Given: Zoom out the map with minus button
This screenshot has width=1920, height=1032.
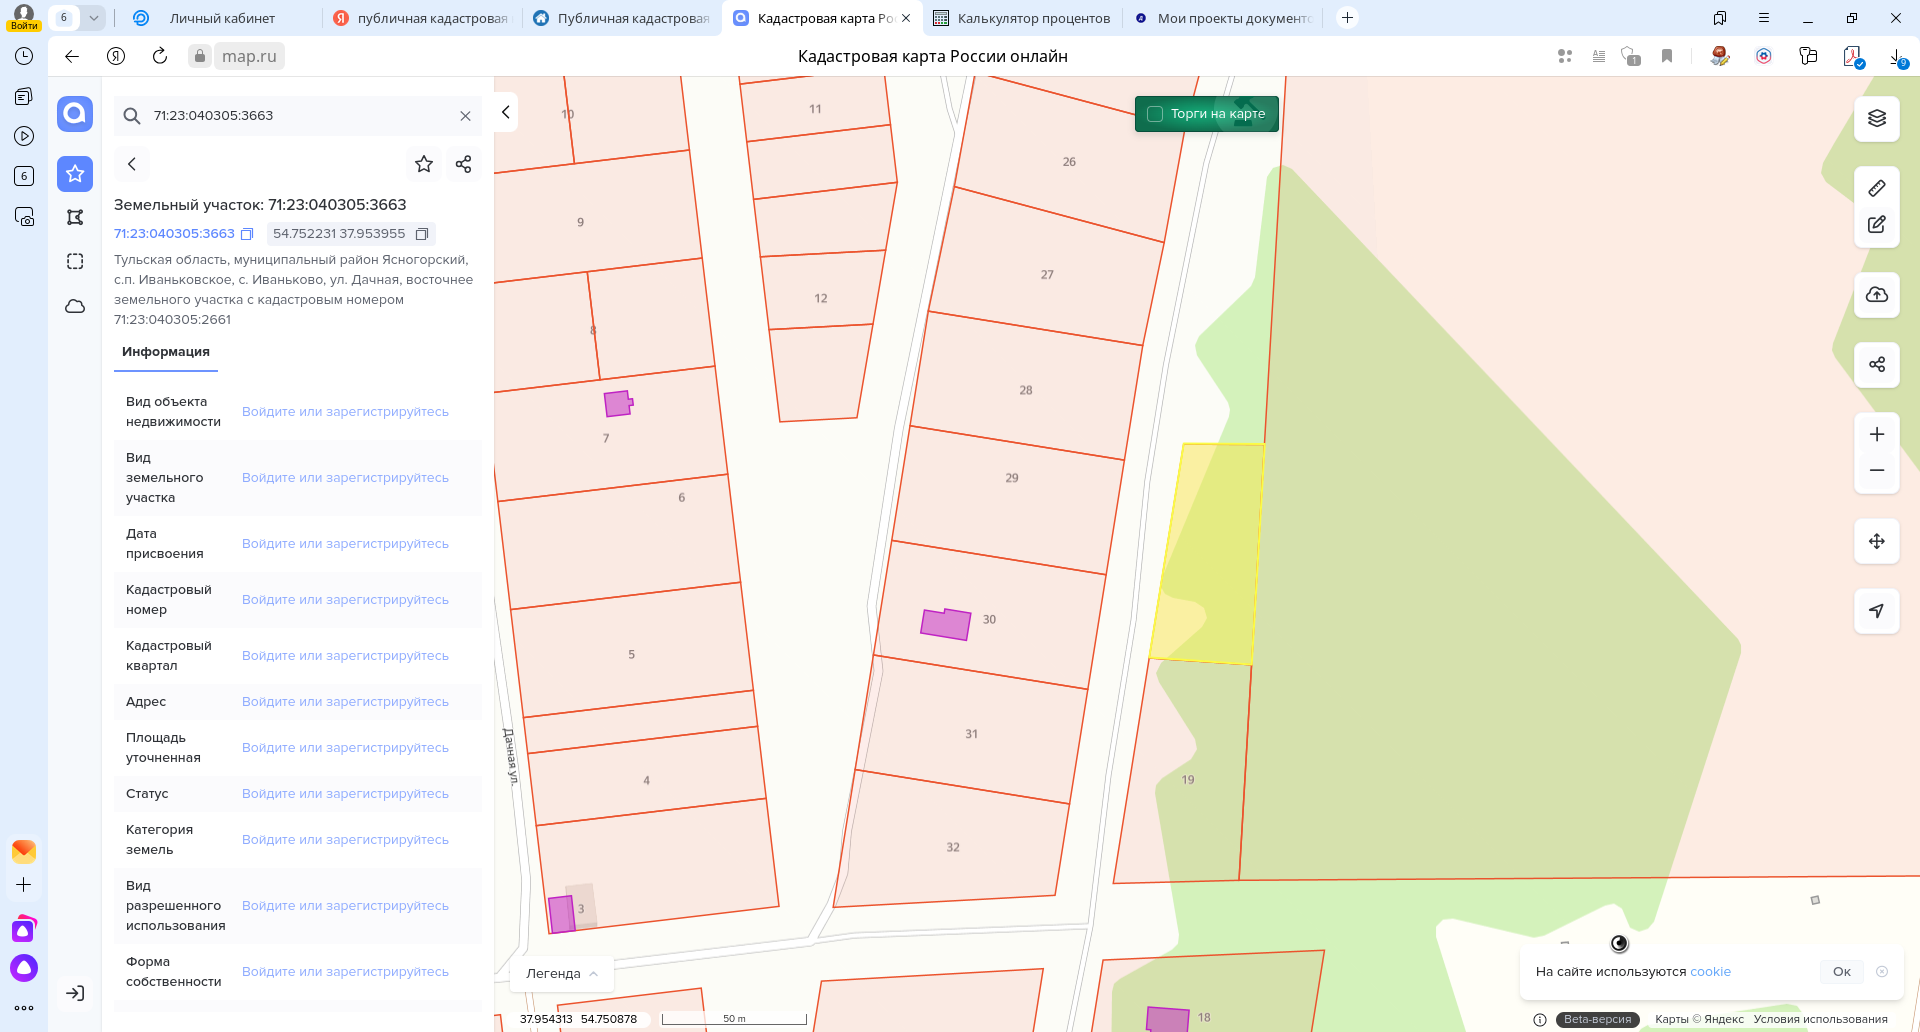Looking at the screenshot, I should tap(1876, 471).
